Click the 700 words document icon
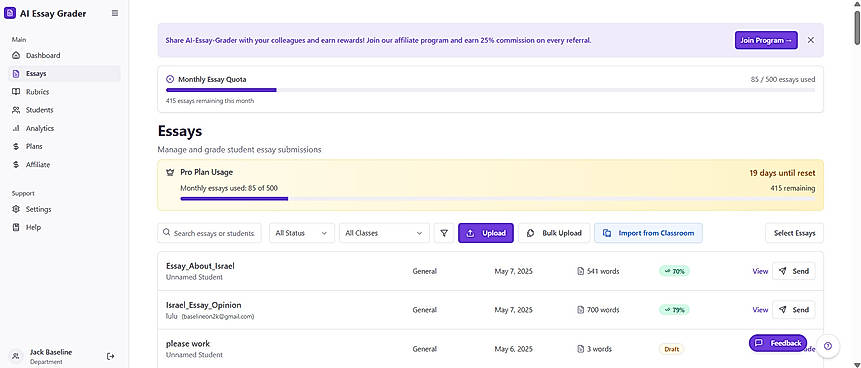This screenshot has width=861, height=368. (x=581, y=310)
